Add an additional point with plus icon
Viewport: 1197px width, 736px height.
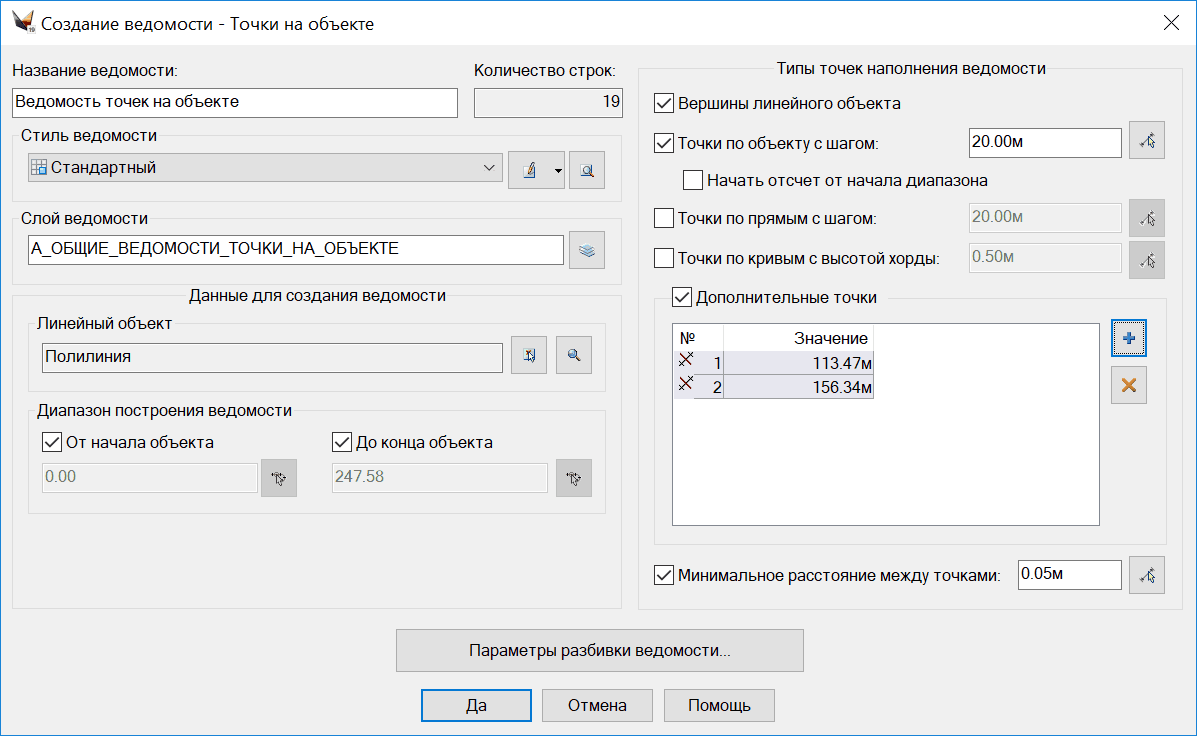click(x=1129, y=339)
